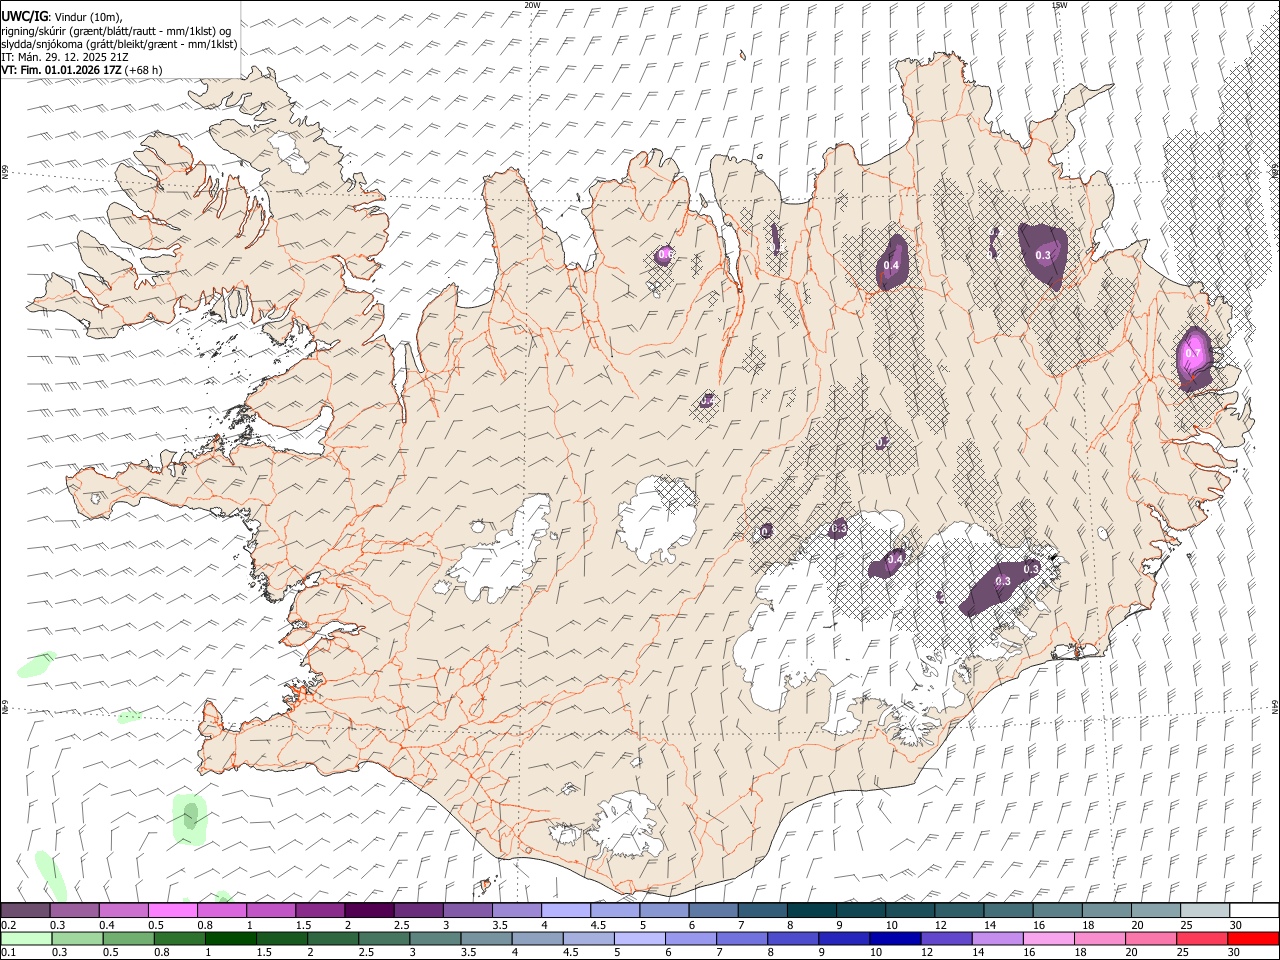Click the bright pink swatch above 0.5 in the snow scale
The width and height of the screenshot is (1280, 960).
click(173, 910)
